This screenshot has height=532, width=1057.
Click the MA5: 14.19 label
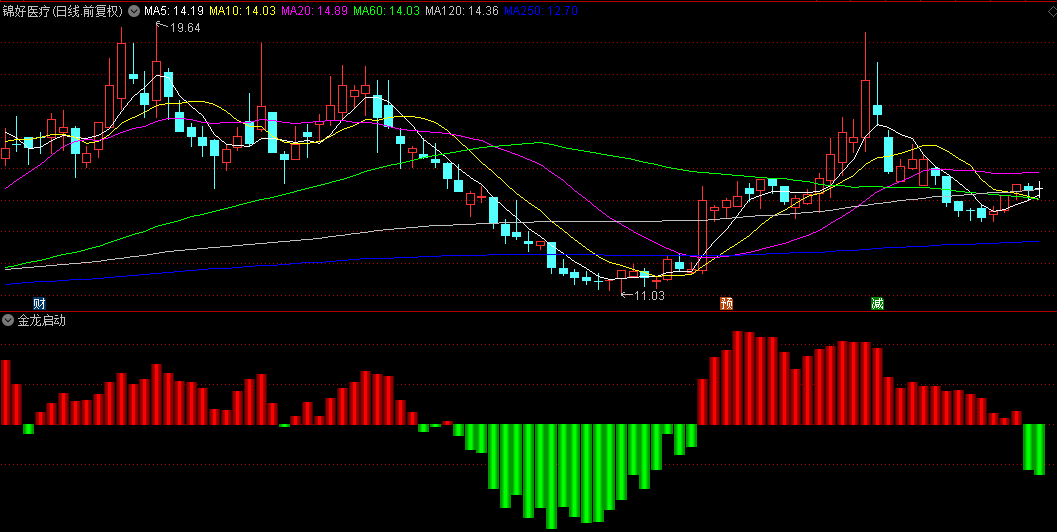[173, 11]
